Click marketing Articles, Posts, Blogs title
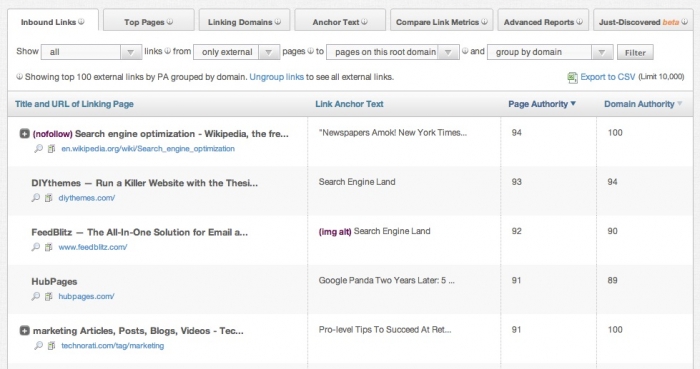The image size is (700, 369). [x=138, y=331]
